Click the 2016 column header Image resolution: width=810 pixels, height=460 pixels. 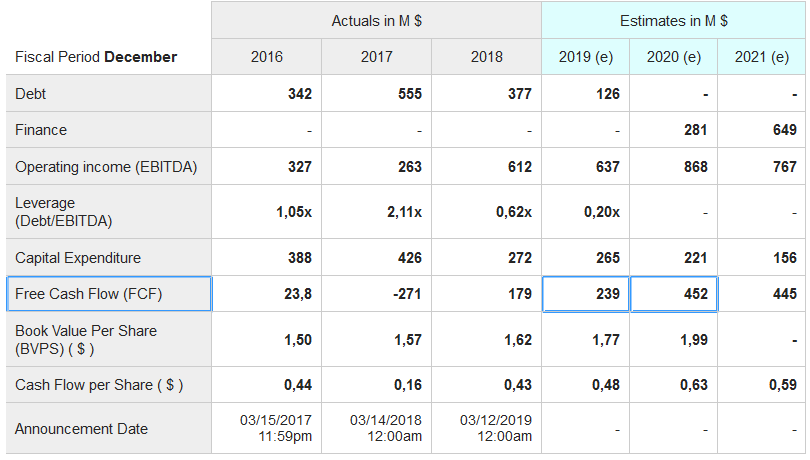[267, 57]
